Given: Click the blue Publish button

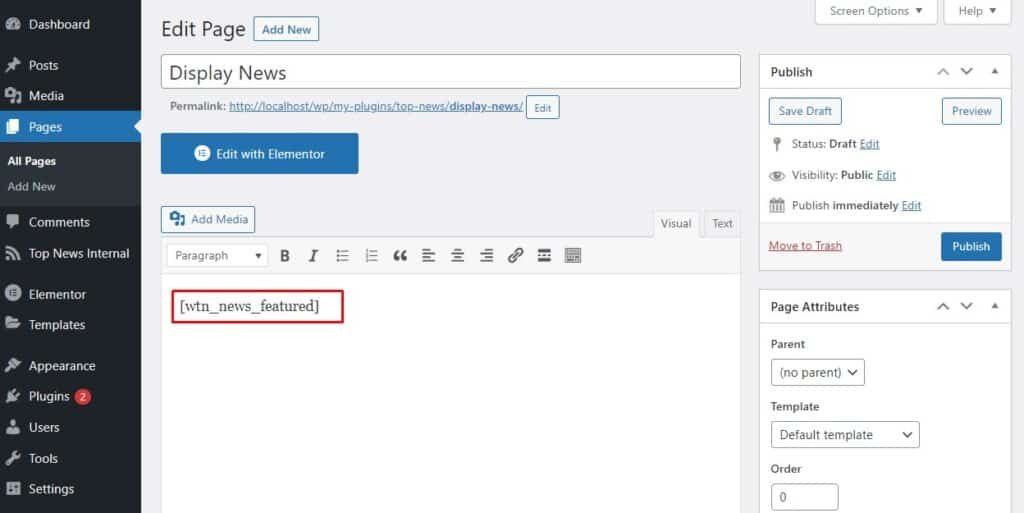Looking at the screenshot, I should click(971, 246).
